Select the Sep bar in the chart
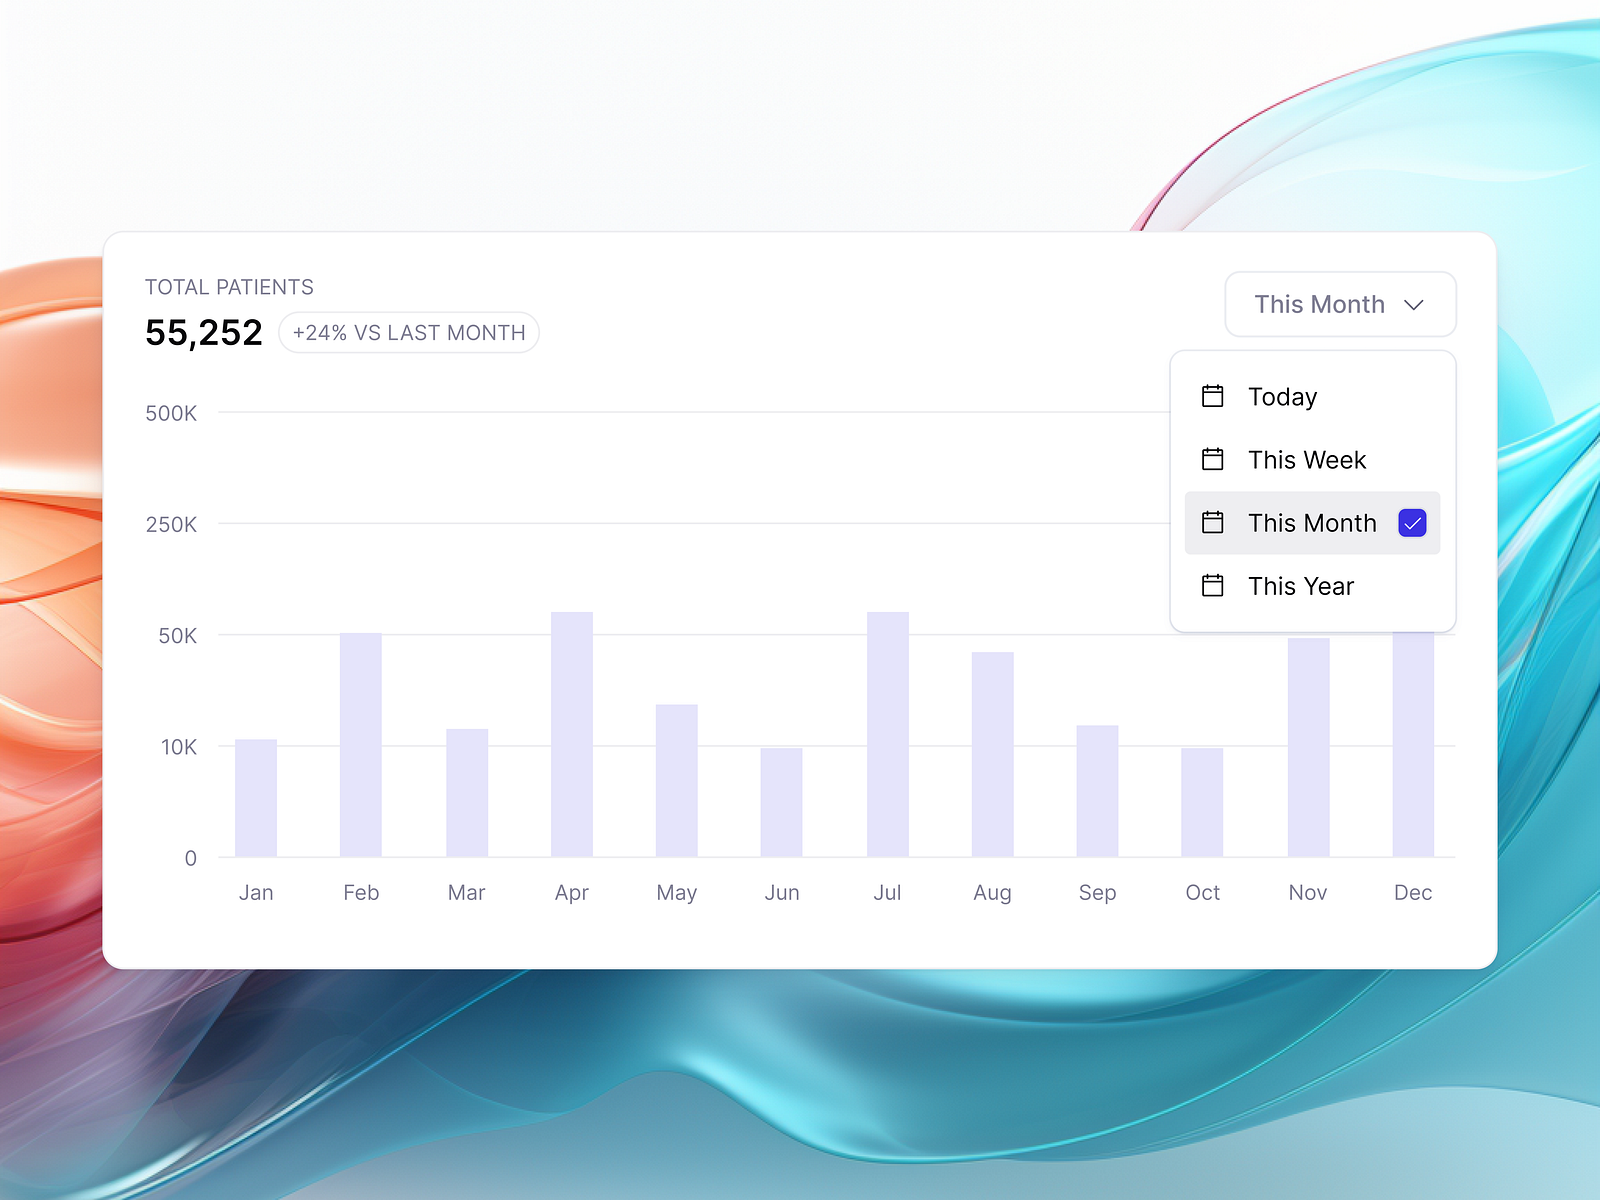 click(1098, 791)
